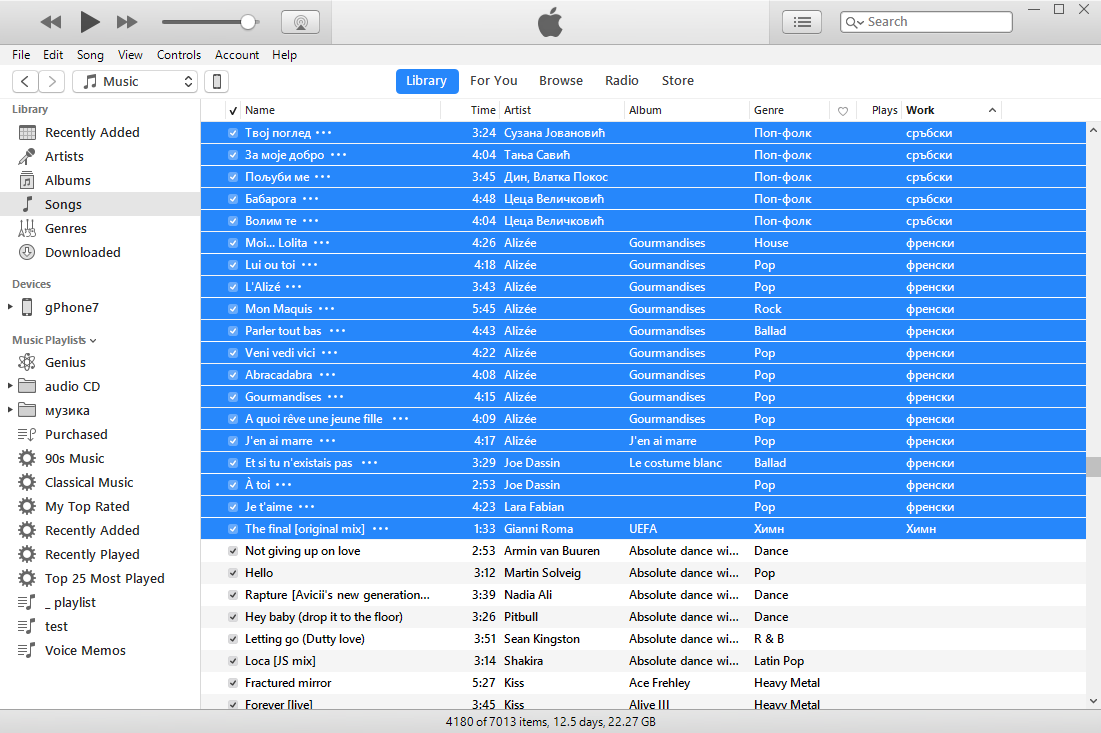
Task: Click the rewind previous track button
Action: tap(51, 22)
